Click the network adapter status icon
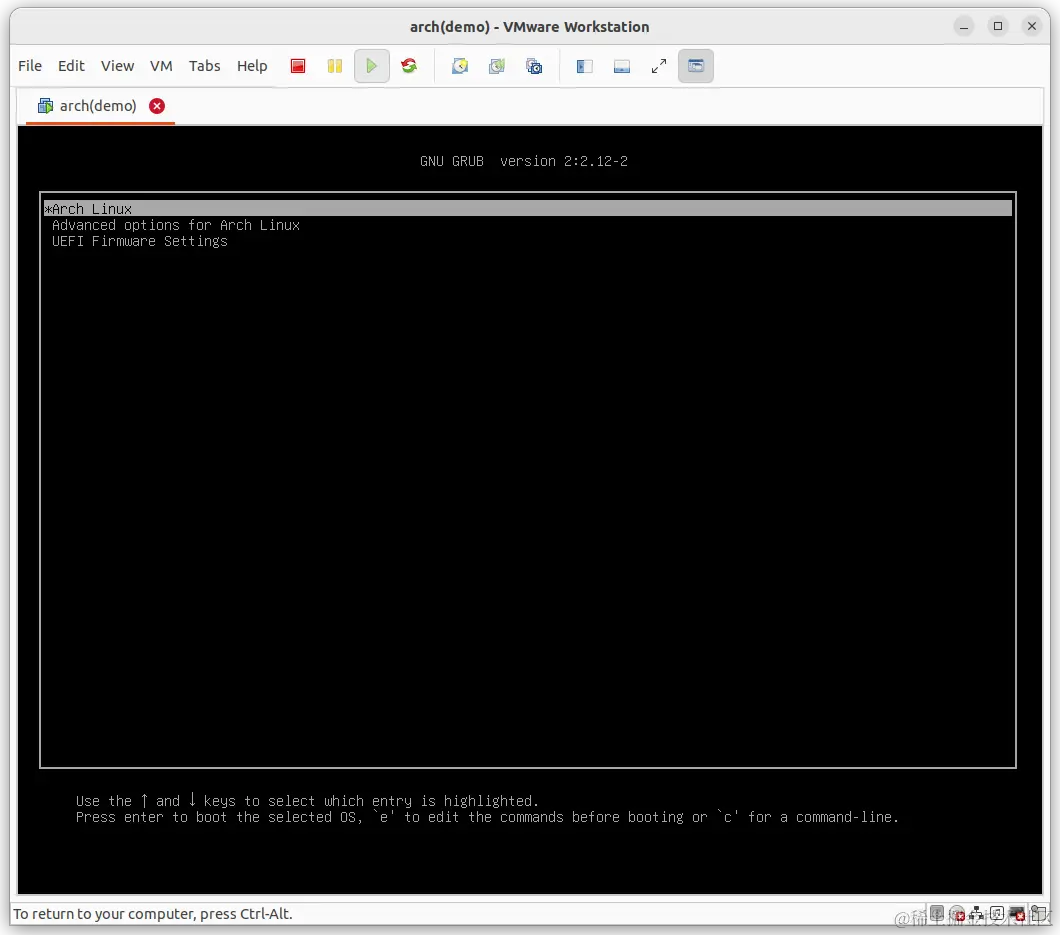Viewport: 1060px width, 935px height. pyautogui.click(x=977, y=914)
